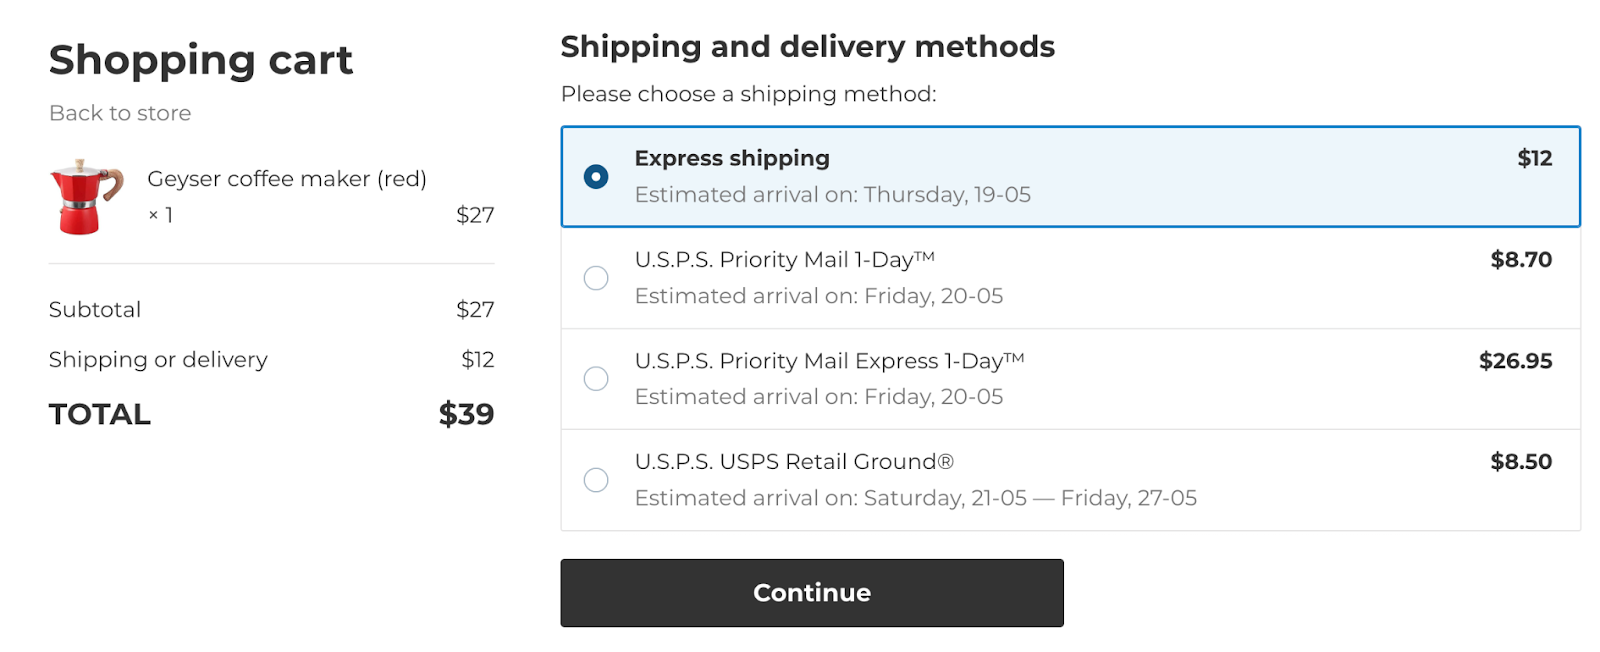
Task: Click the × 1 quantity indicator
Action: 163,213
